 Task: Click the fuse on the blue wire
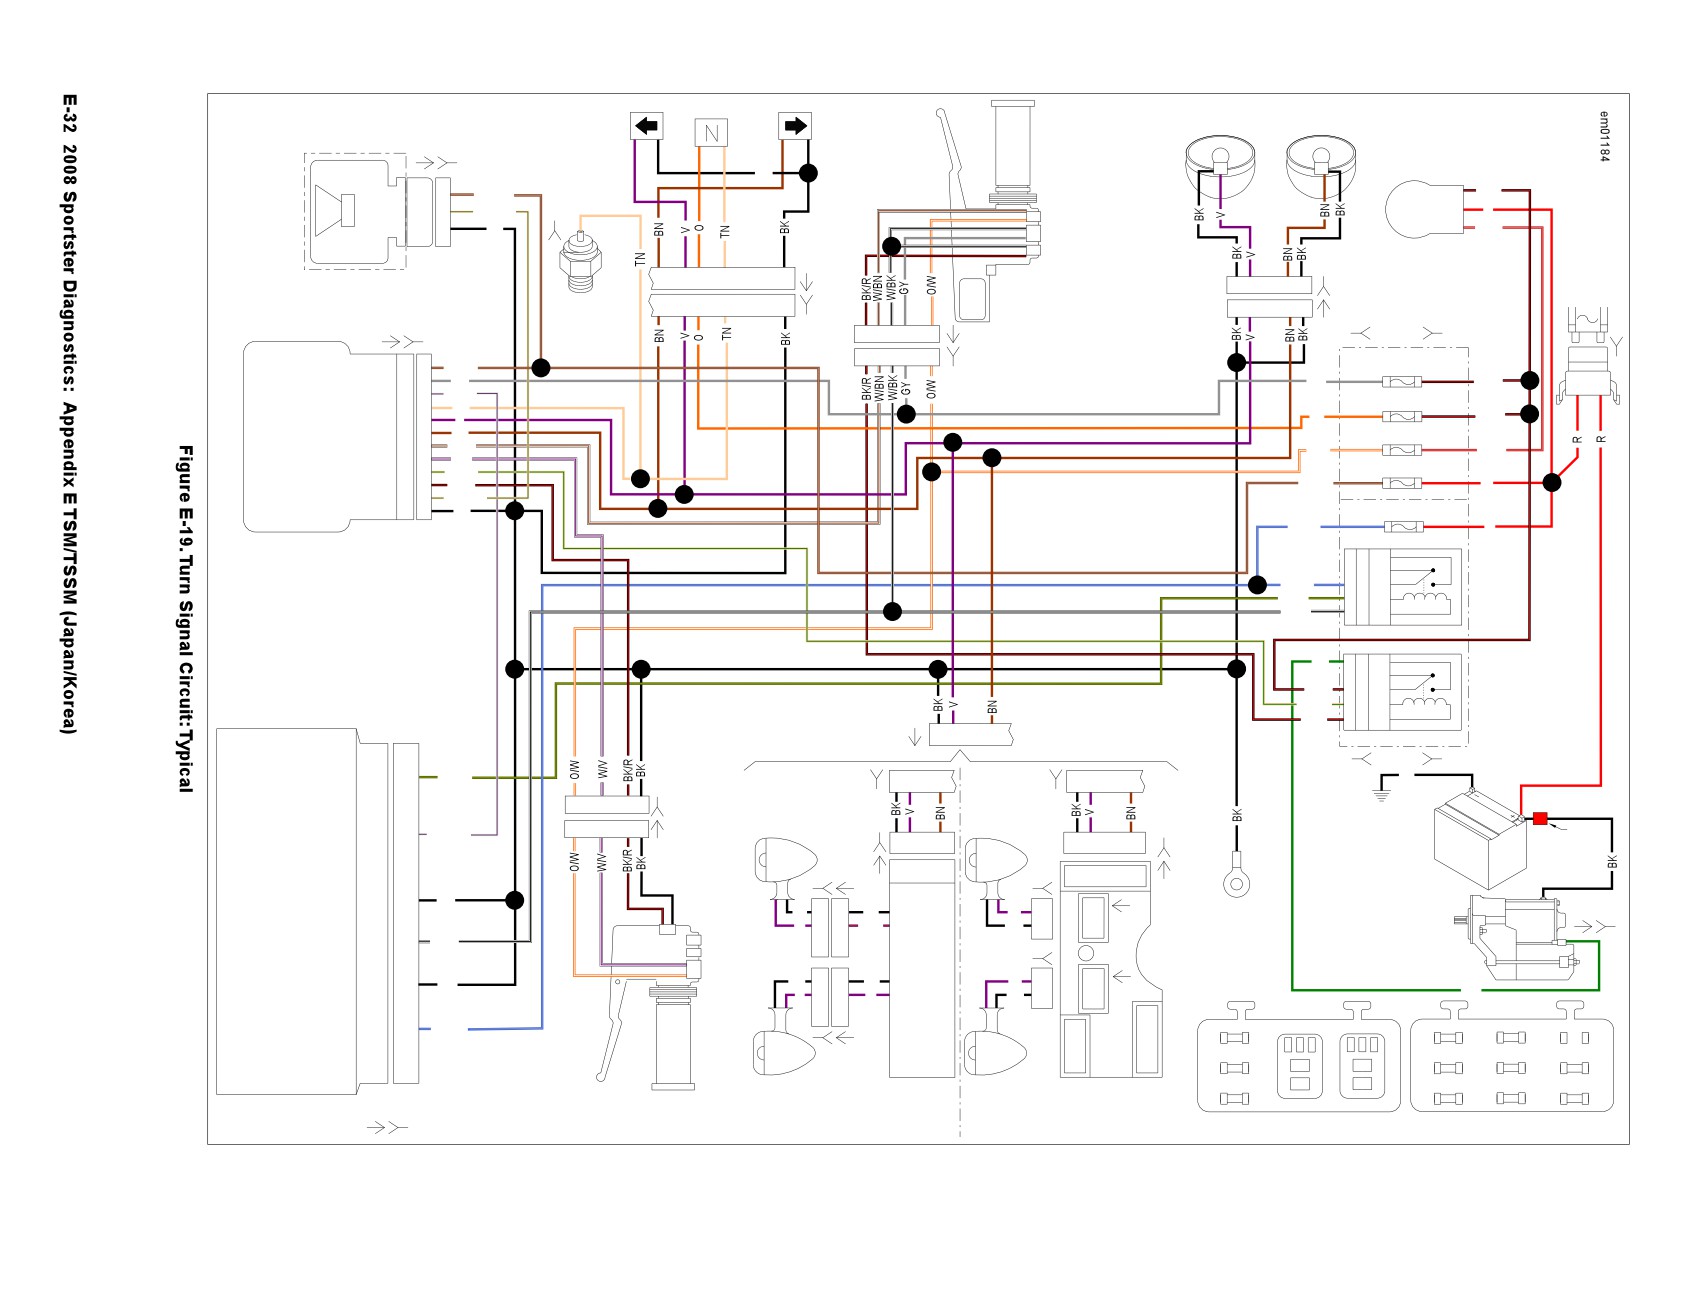tap(1402, 527)
